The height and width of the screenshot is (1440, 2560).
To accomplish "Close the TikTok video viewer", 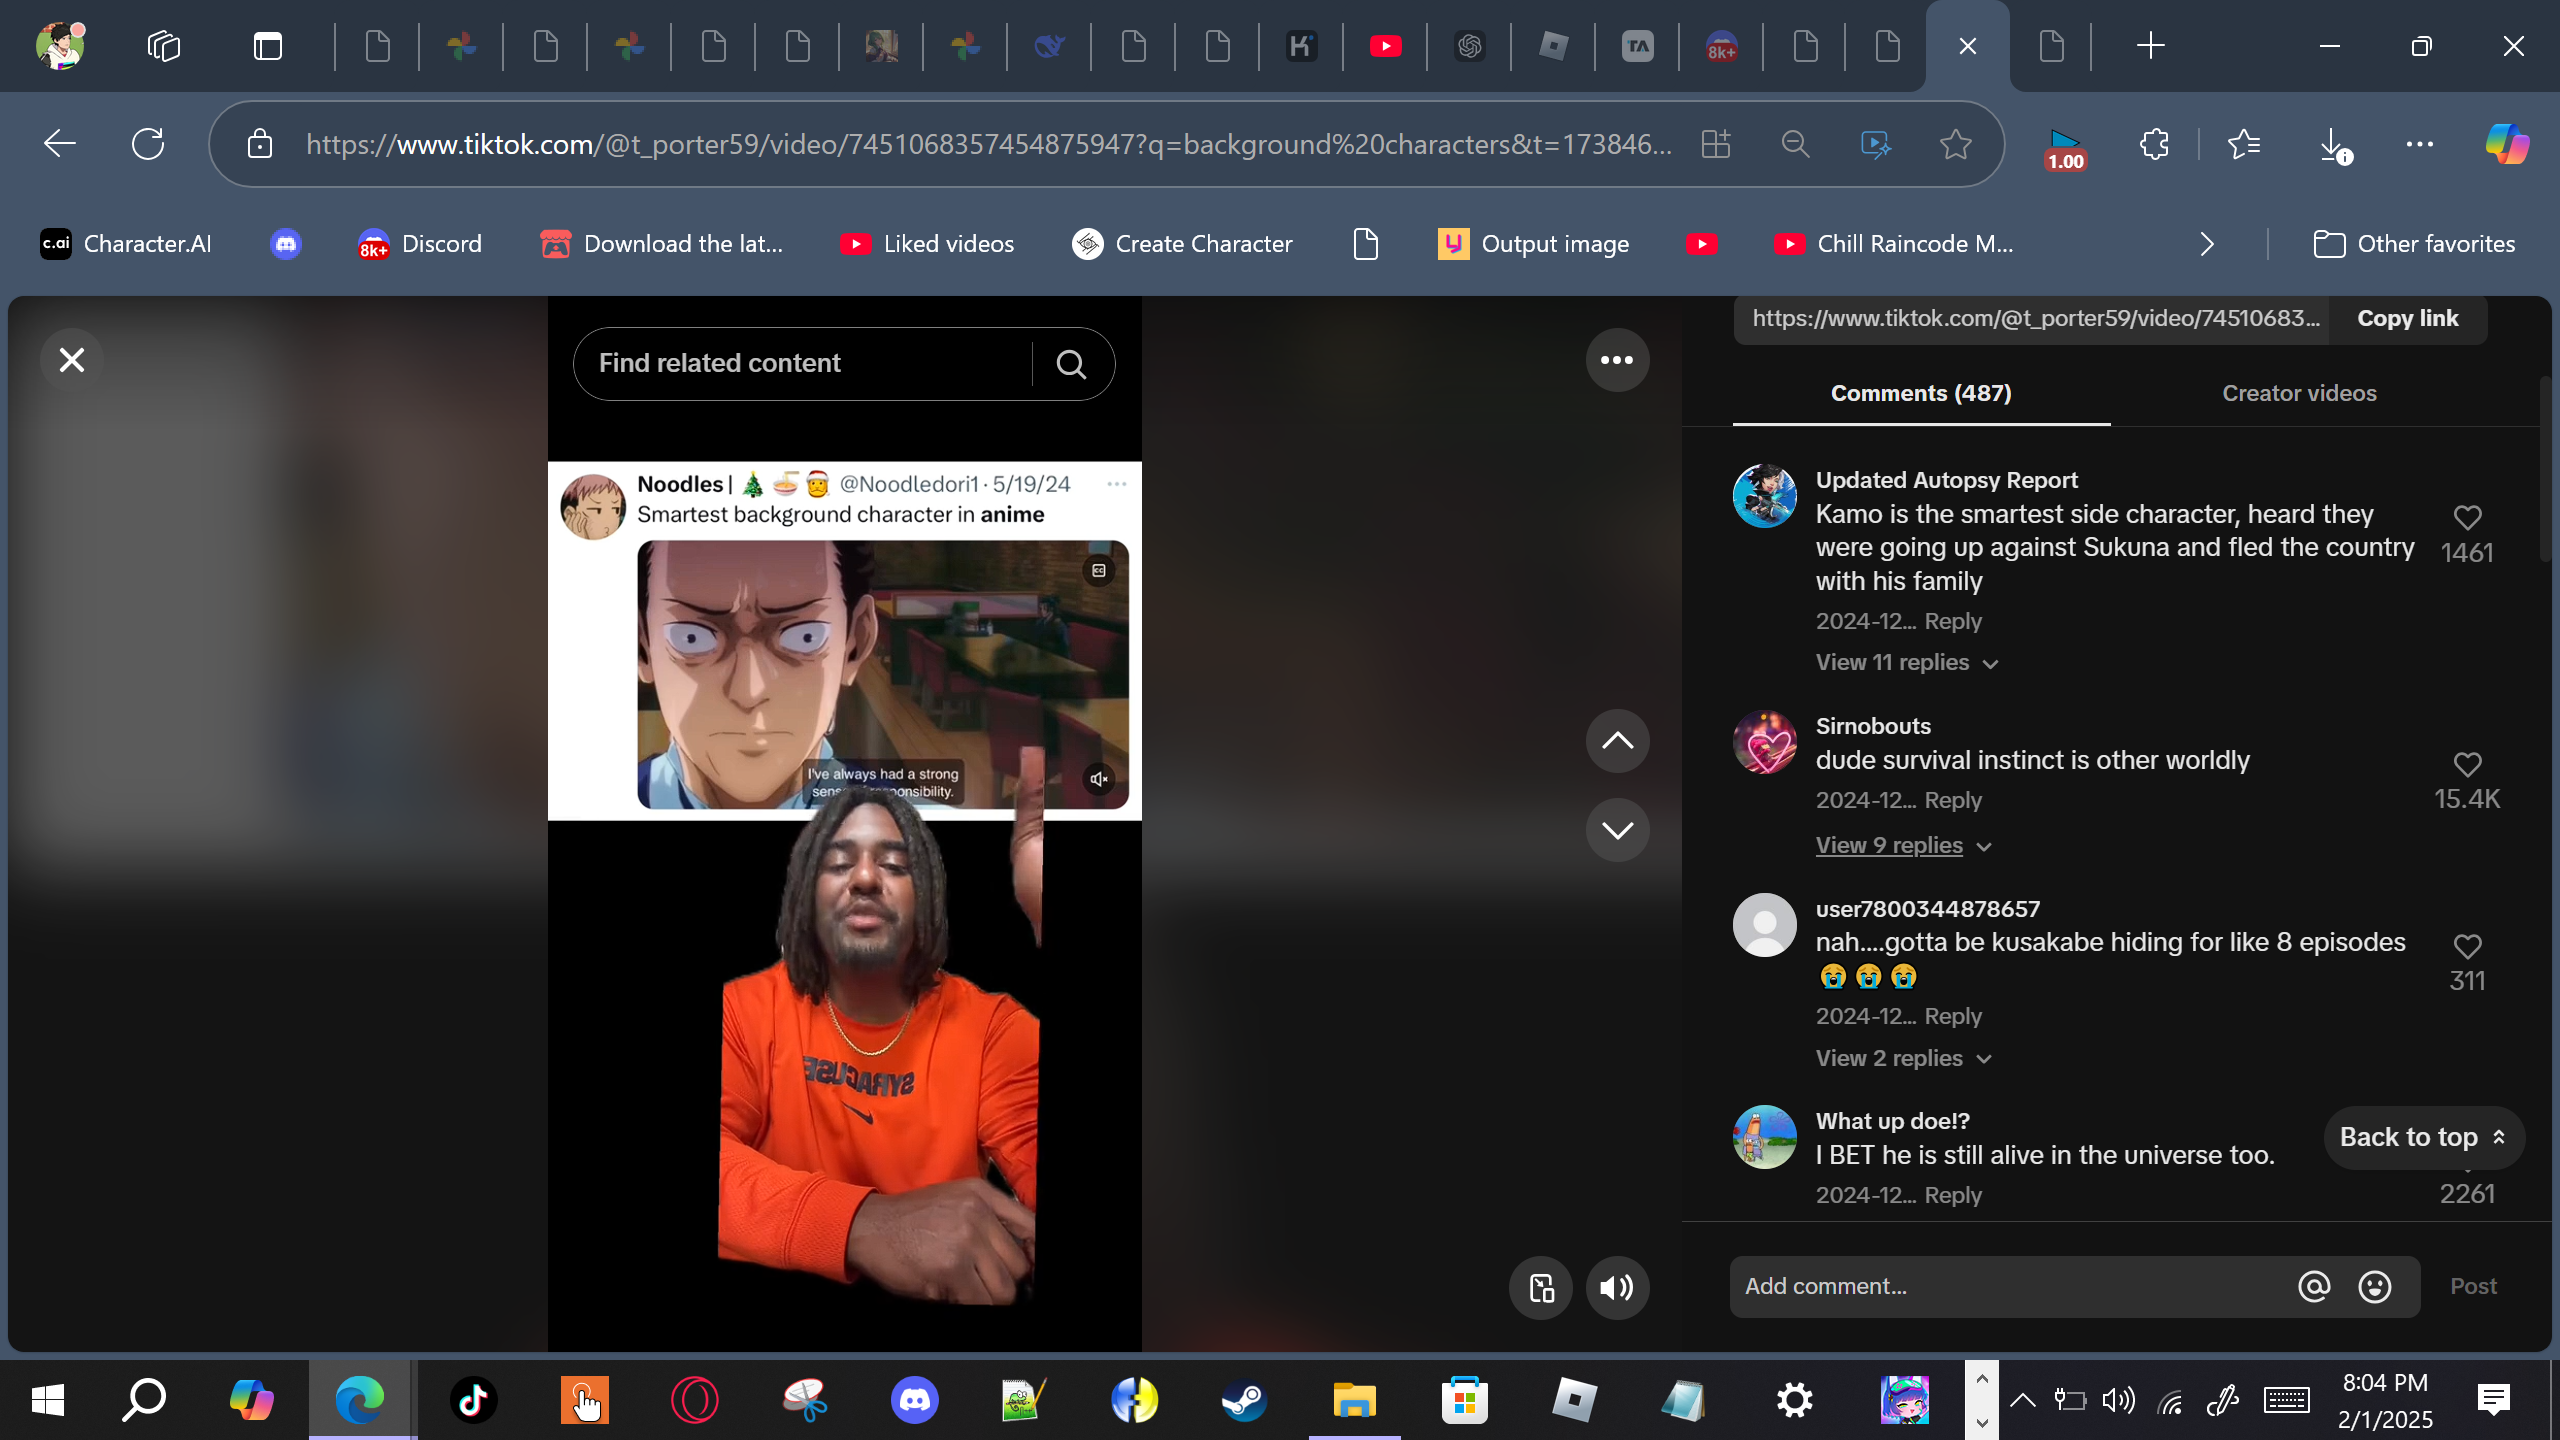I will 72,360.
